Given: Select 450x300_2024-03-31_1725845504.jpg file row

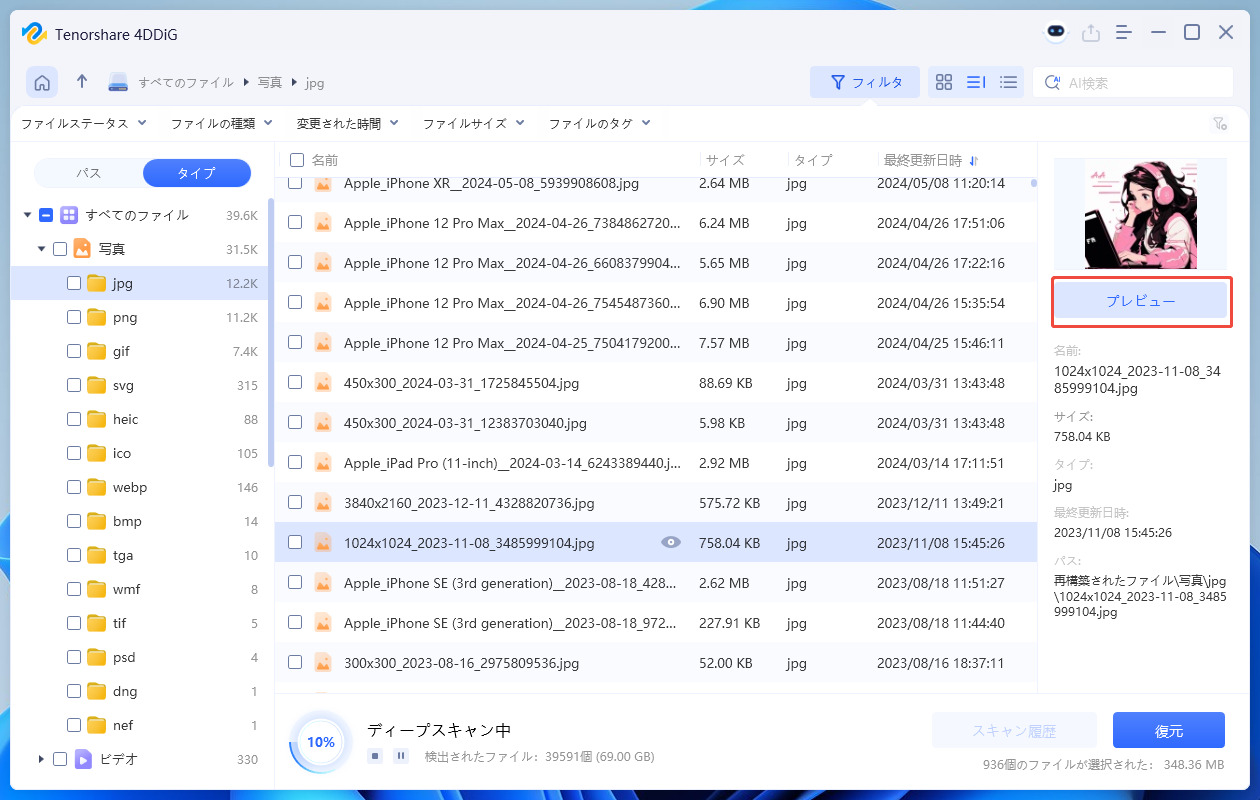Looking at the screenshot, I should pos(655,382).
